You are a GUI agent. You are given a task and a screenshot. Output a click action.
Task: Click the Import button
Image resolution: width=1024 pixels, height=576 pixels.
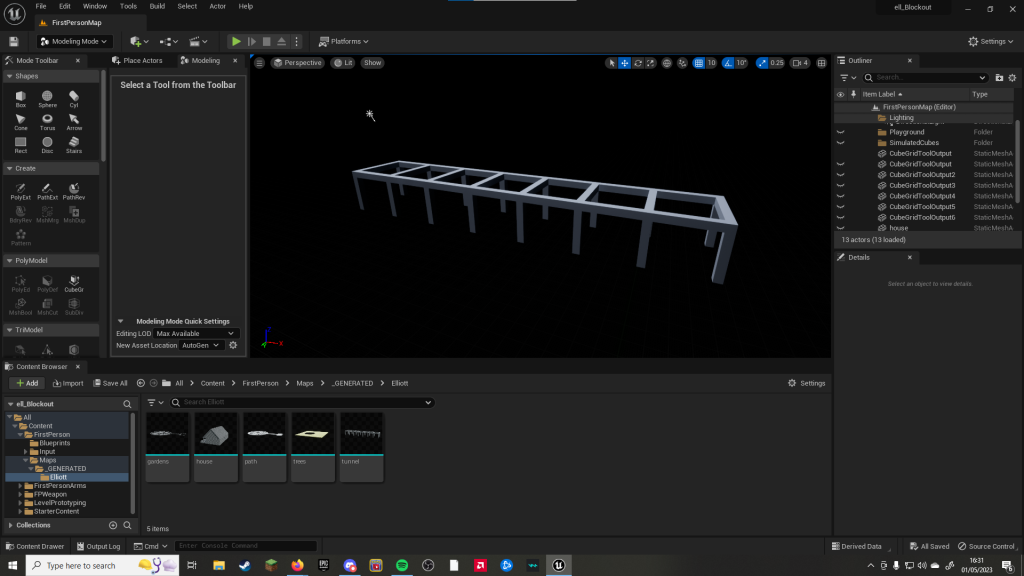pyautogui.click(x=68, y=383)
